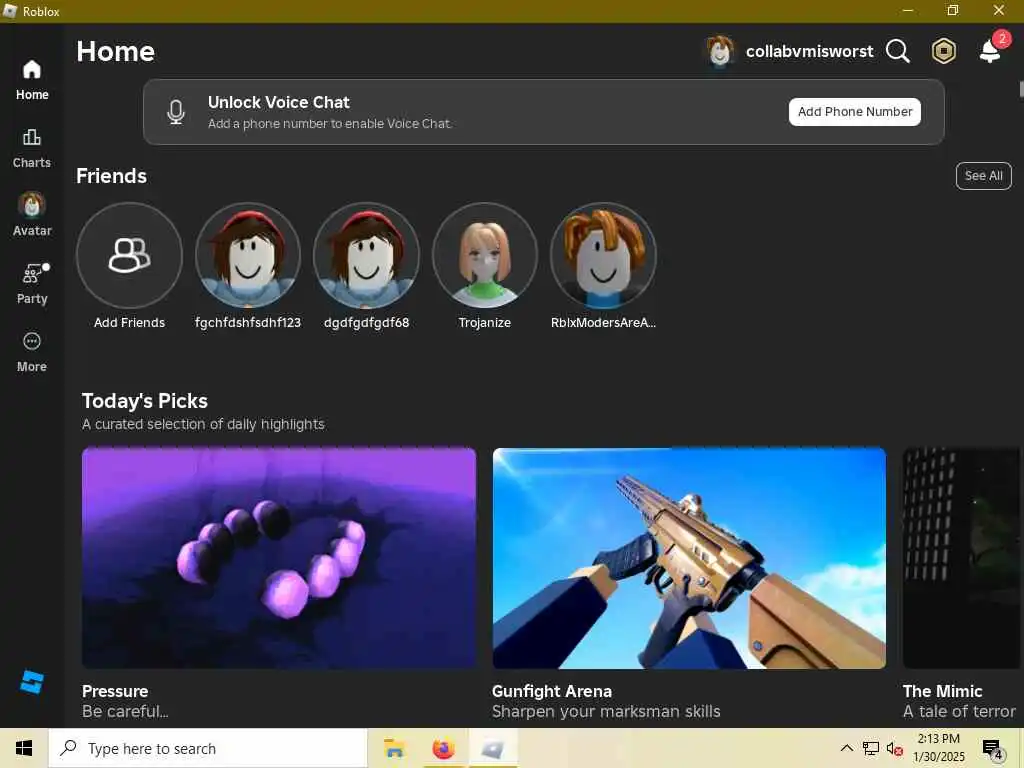Open dgdfgdfgdf68 friend avatar
1024x768 pixels.
[366, 255]
